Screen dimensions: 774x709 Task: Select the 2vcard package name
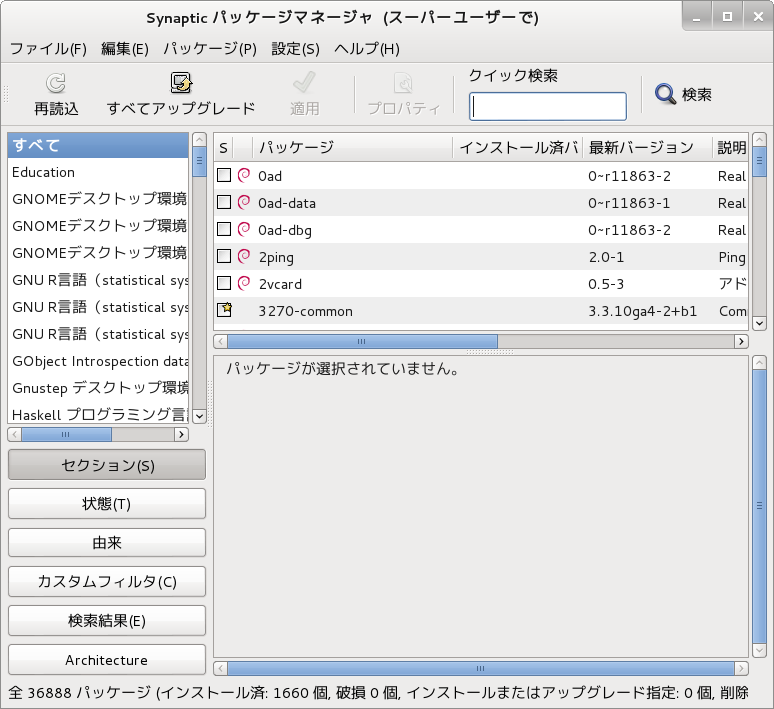(x=280, y=284)
